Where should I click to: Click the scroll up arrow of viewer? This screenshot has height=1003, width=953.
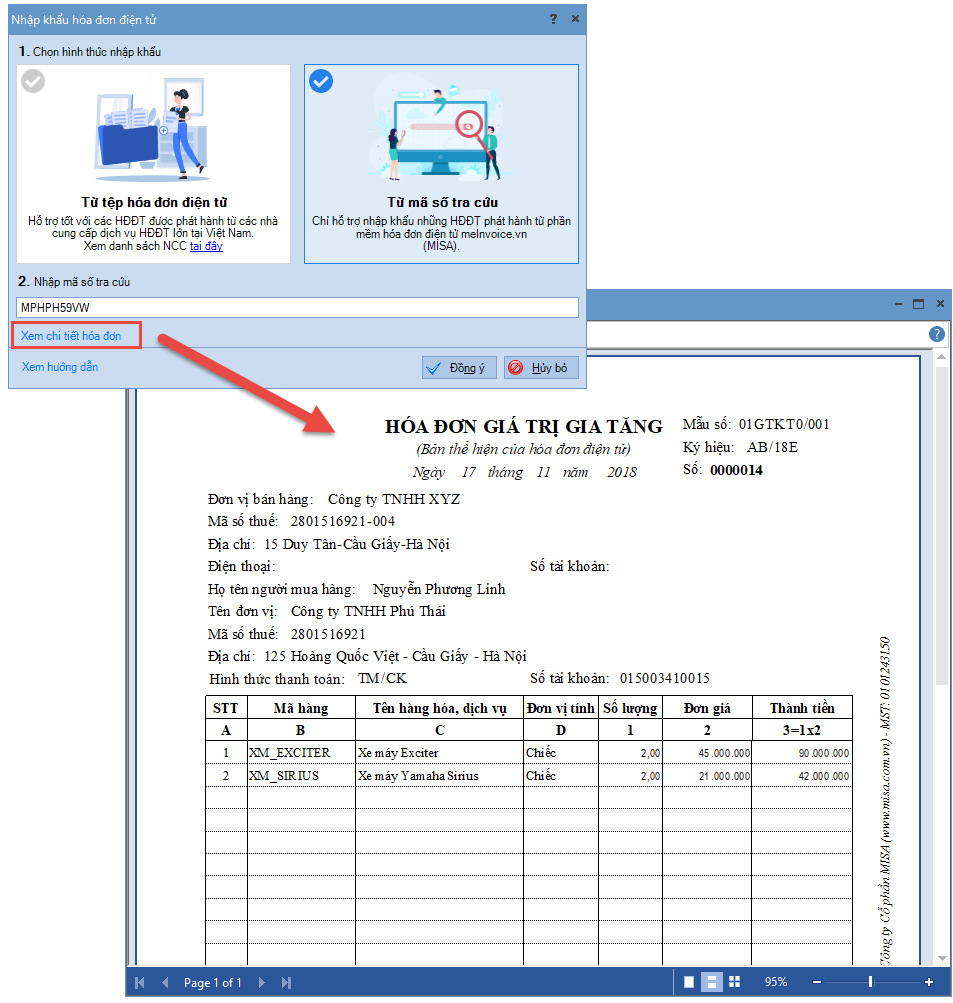[x=941, y=357]
